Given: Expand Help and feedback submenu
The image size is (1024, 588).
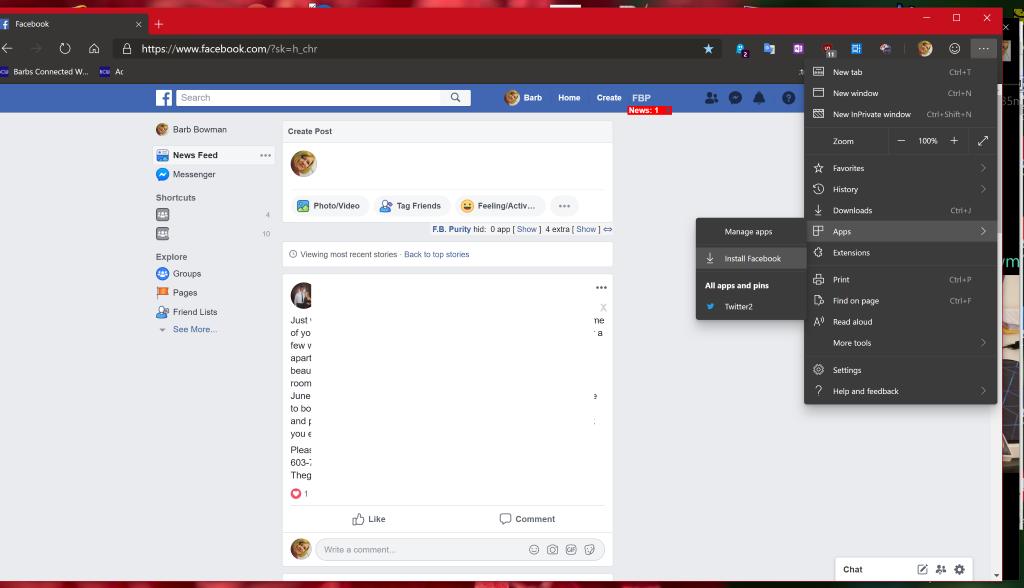Looking at the screenshot, I should [x=901, y=391].
